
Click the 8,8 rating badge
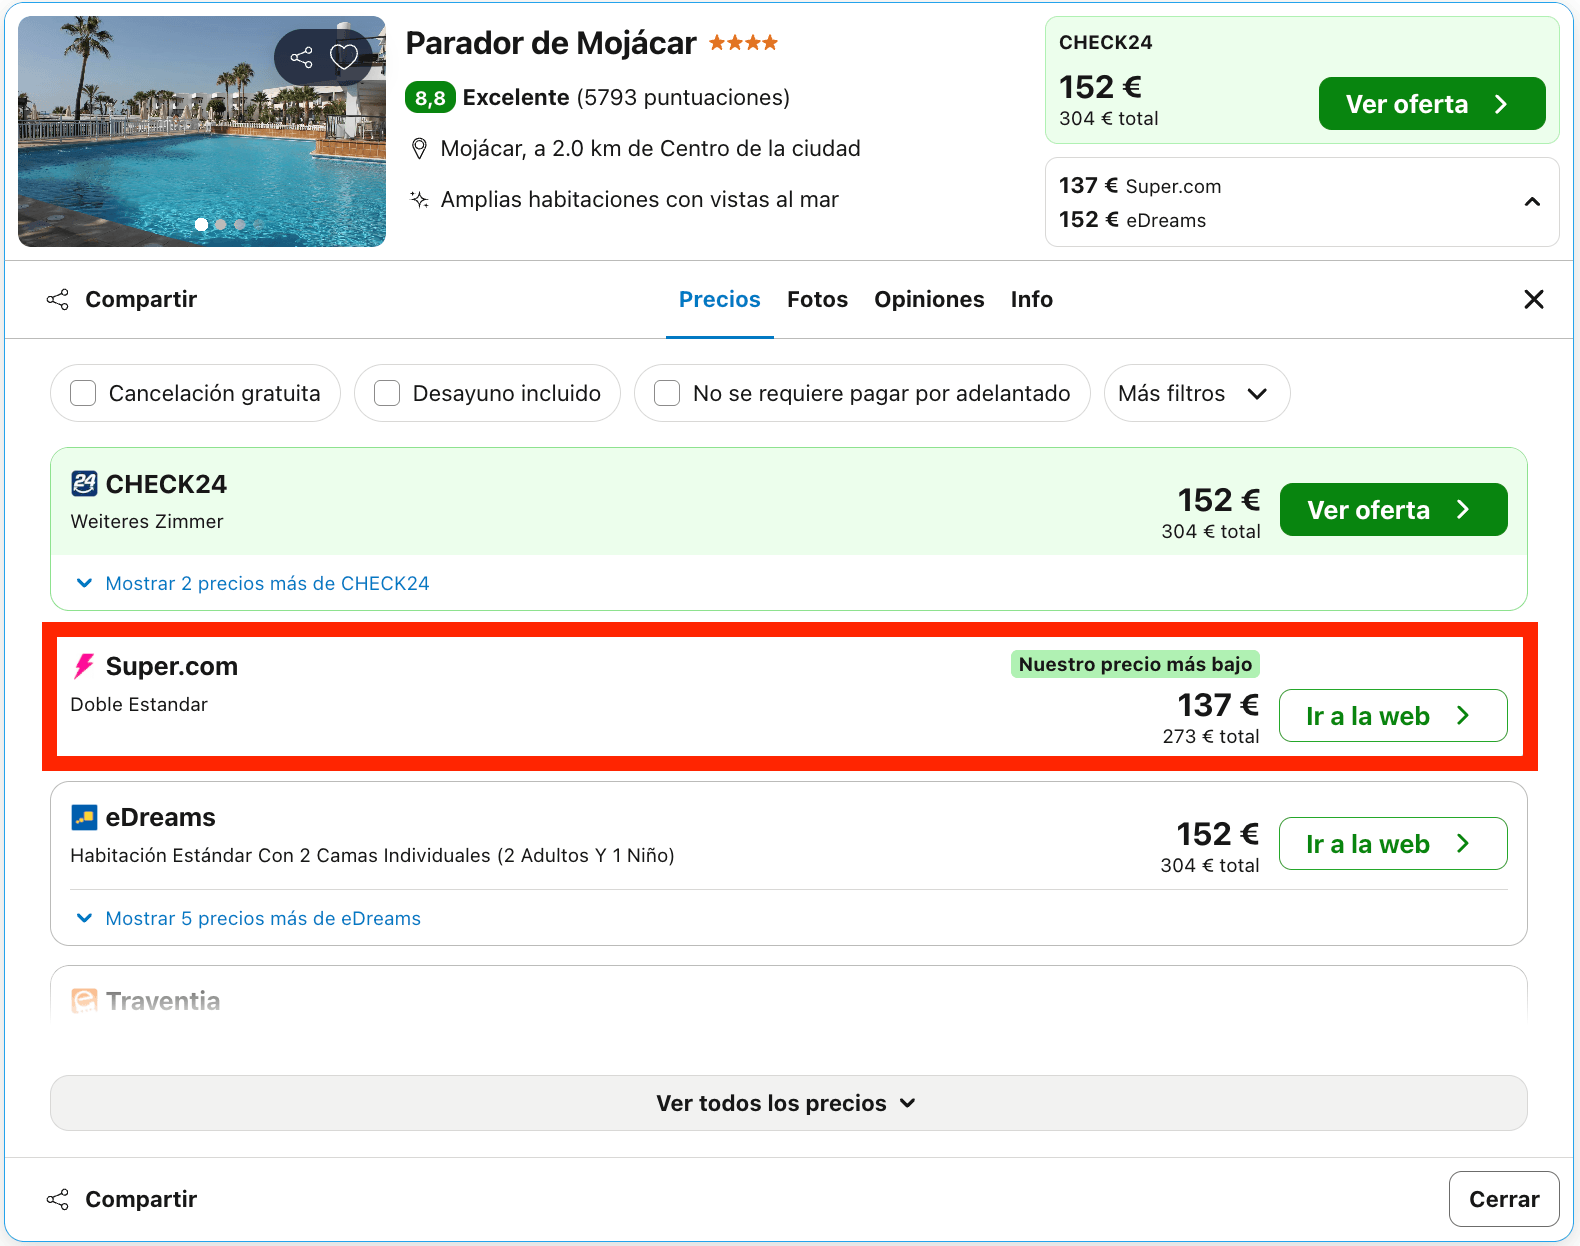click(430, 98)
